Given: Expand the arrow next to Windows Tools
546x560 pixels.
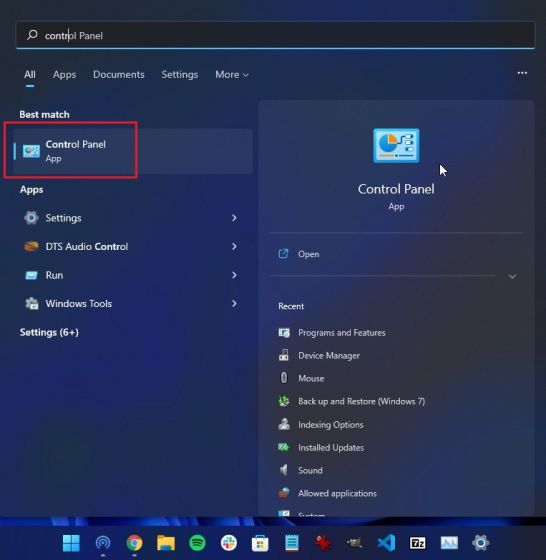Looking at the screenshot, I should 234,304.
